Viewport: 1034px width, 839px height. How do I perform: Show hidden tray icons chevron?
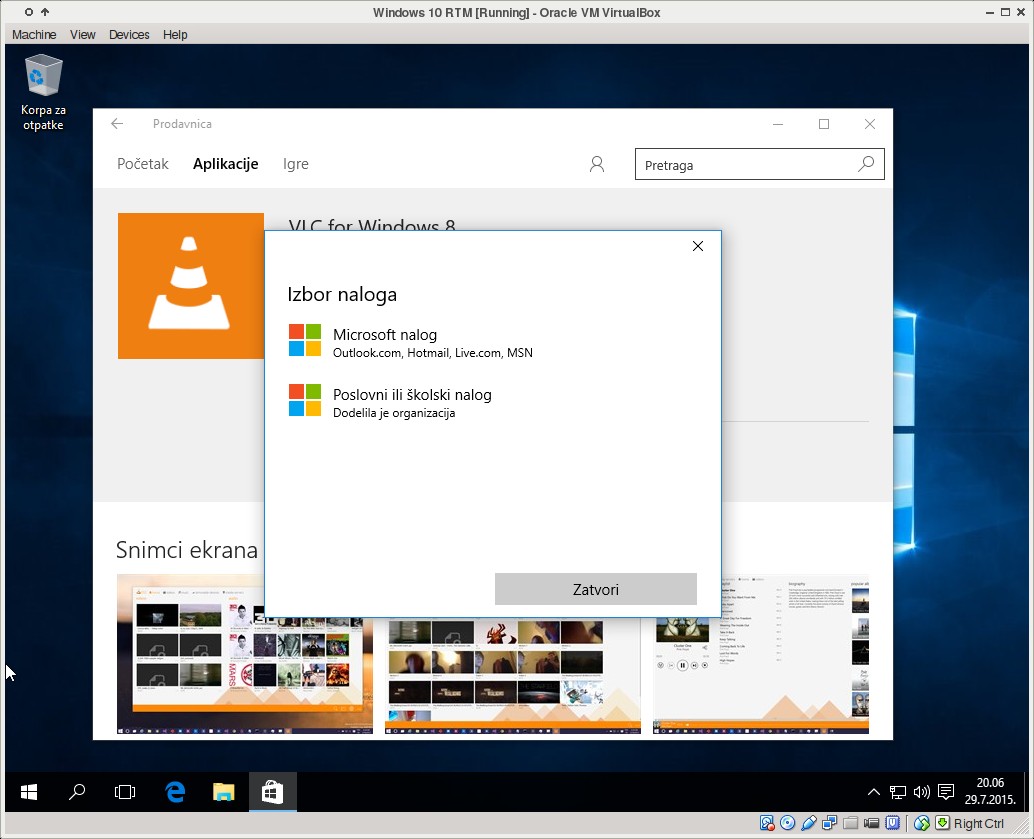click(874, 792)
